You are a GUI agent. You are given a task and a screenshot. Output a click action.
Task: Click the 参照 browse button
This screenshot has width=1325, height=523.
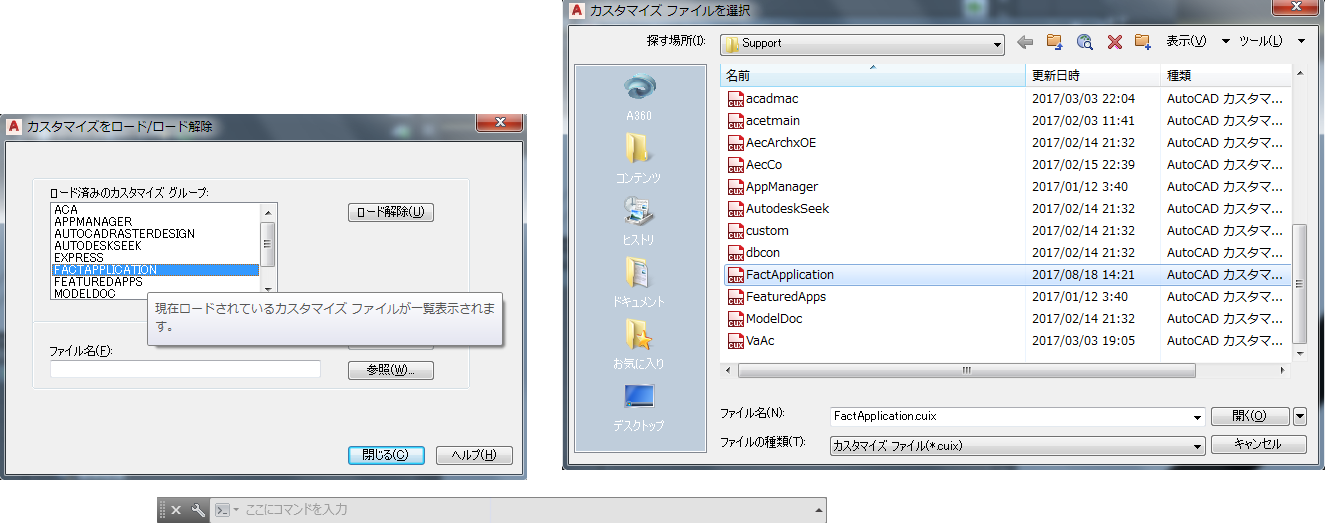[391, 370]
